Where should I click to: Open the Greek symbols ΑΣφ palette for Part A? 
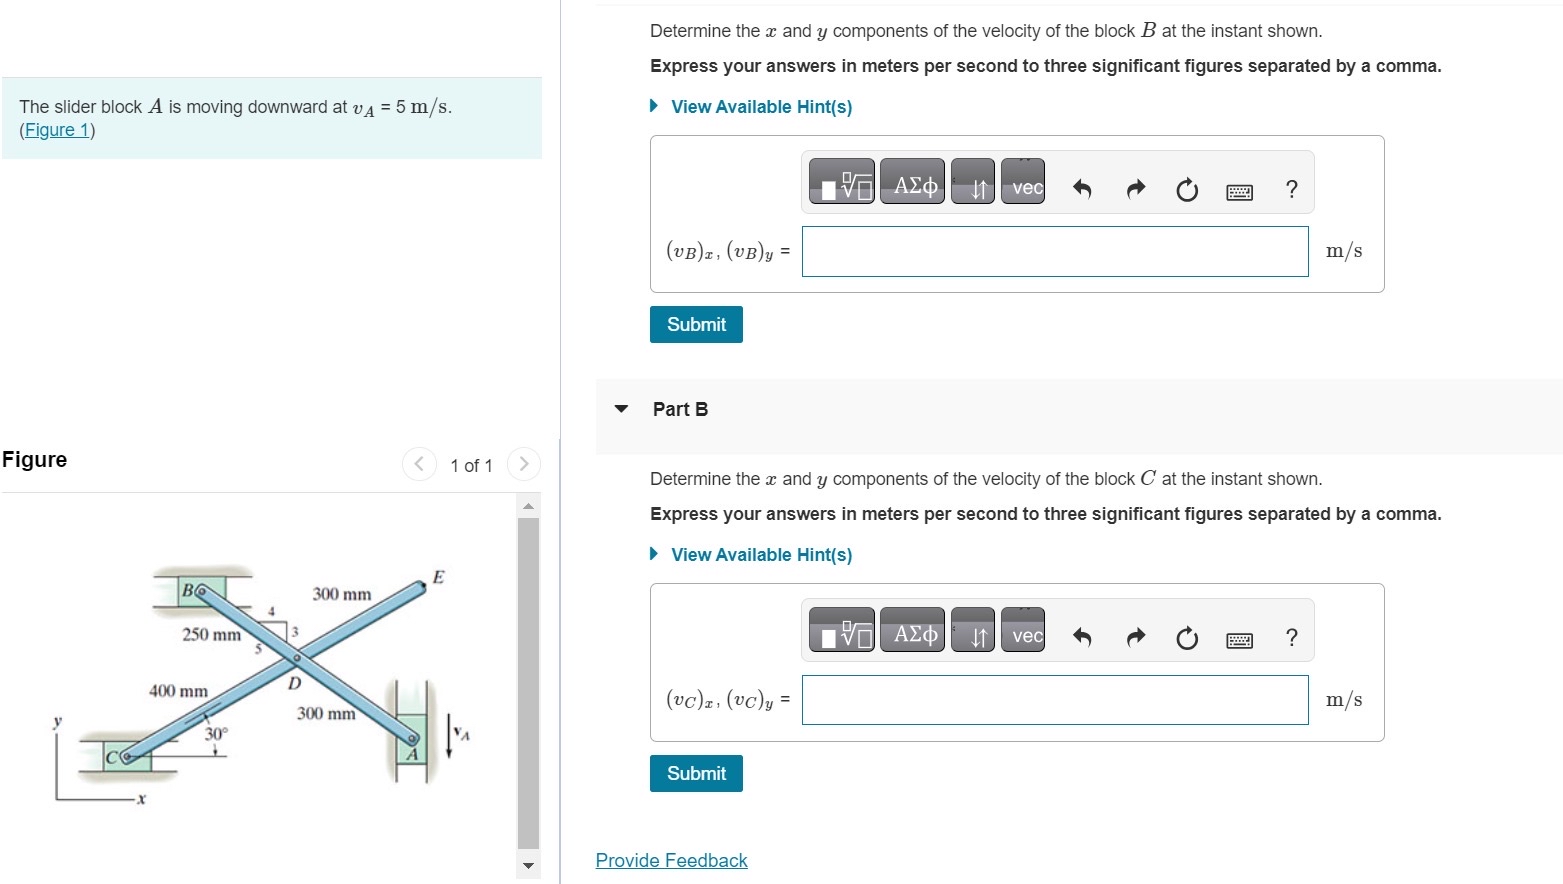pyautogui.click(x=911, y=182)
